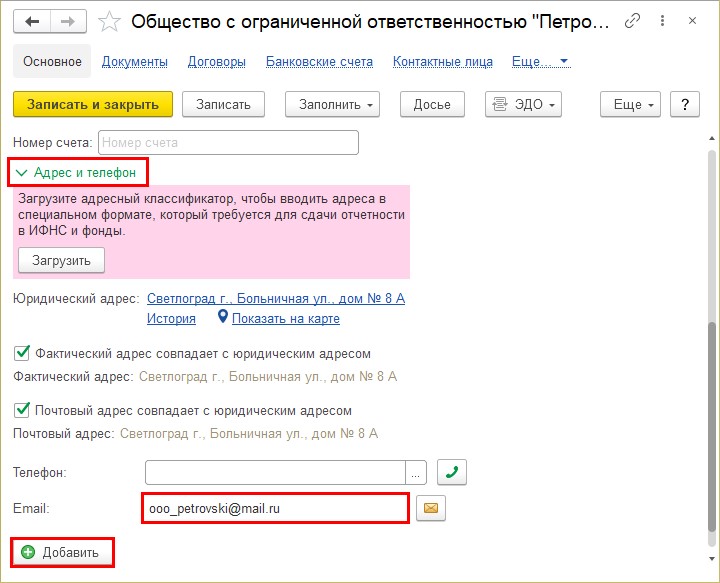Click the green phone call icon
720x583 pixels.
point(453,471)
